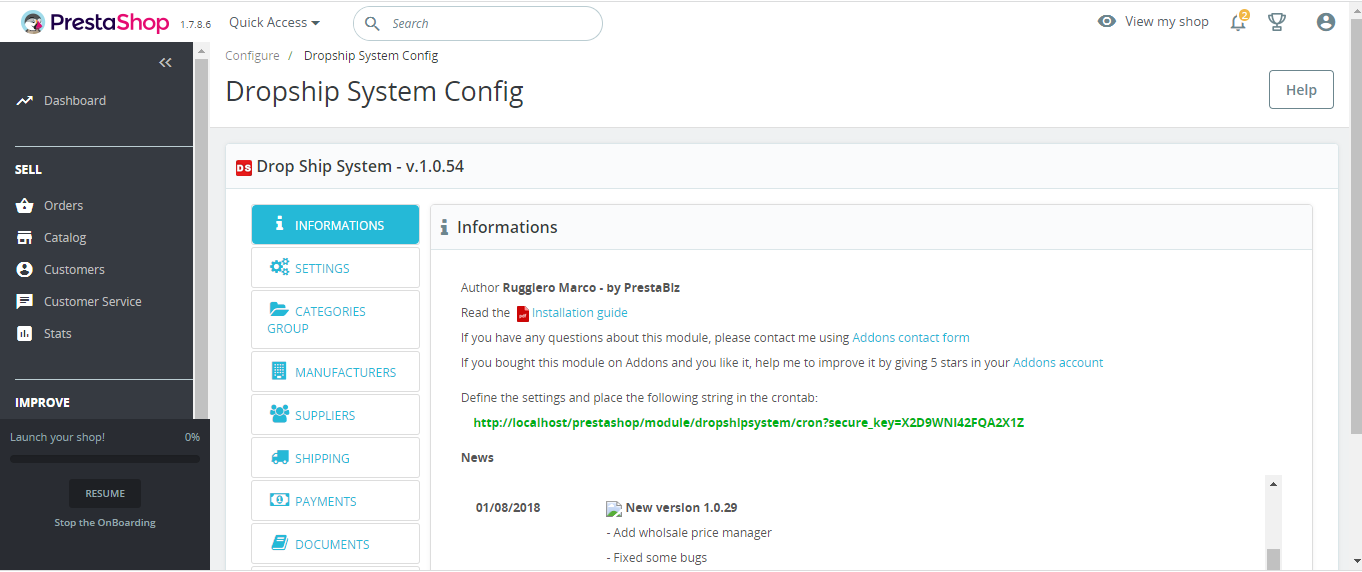Image resolution: width=1362 pixels, height=572 pixels.
Task: Select the CATEGORIES GROUP tab
Action: click(335, 319)
